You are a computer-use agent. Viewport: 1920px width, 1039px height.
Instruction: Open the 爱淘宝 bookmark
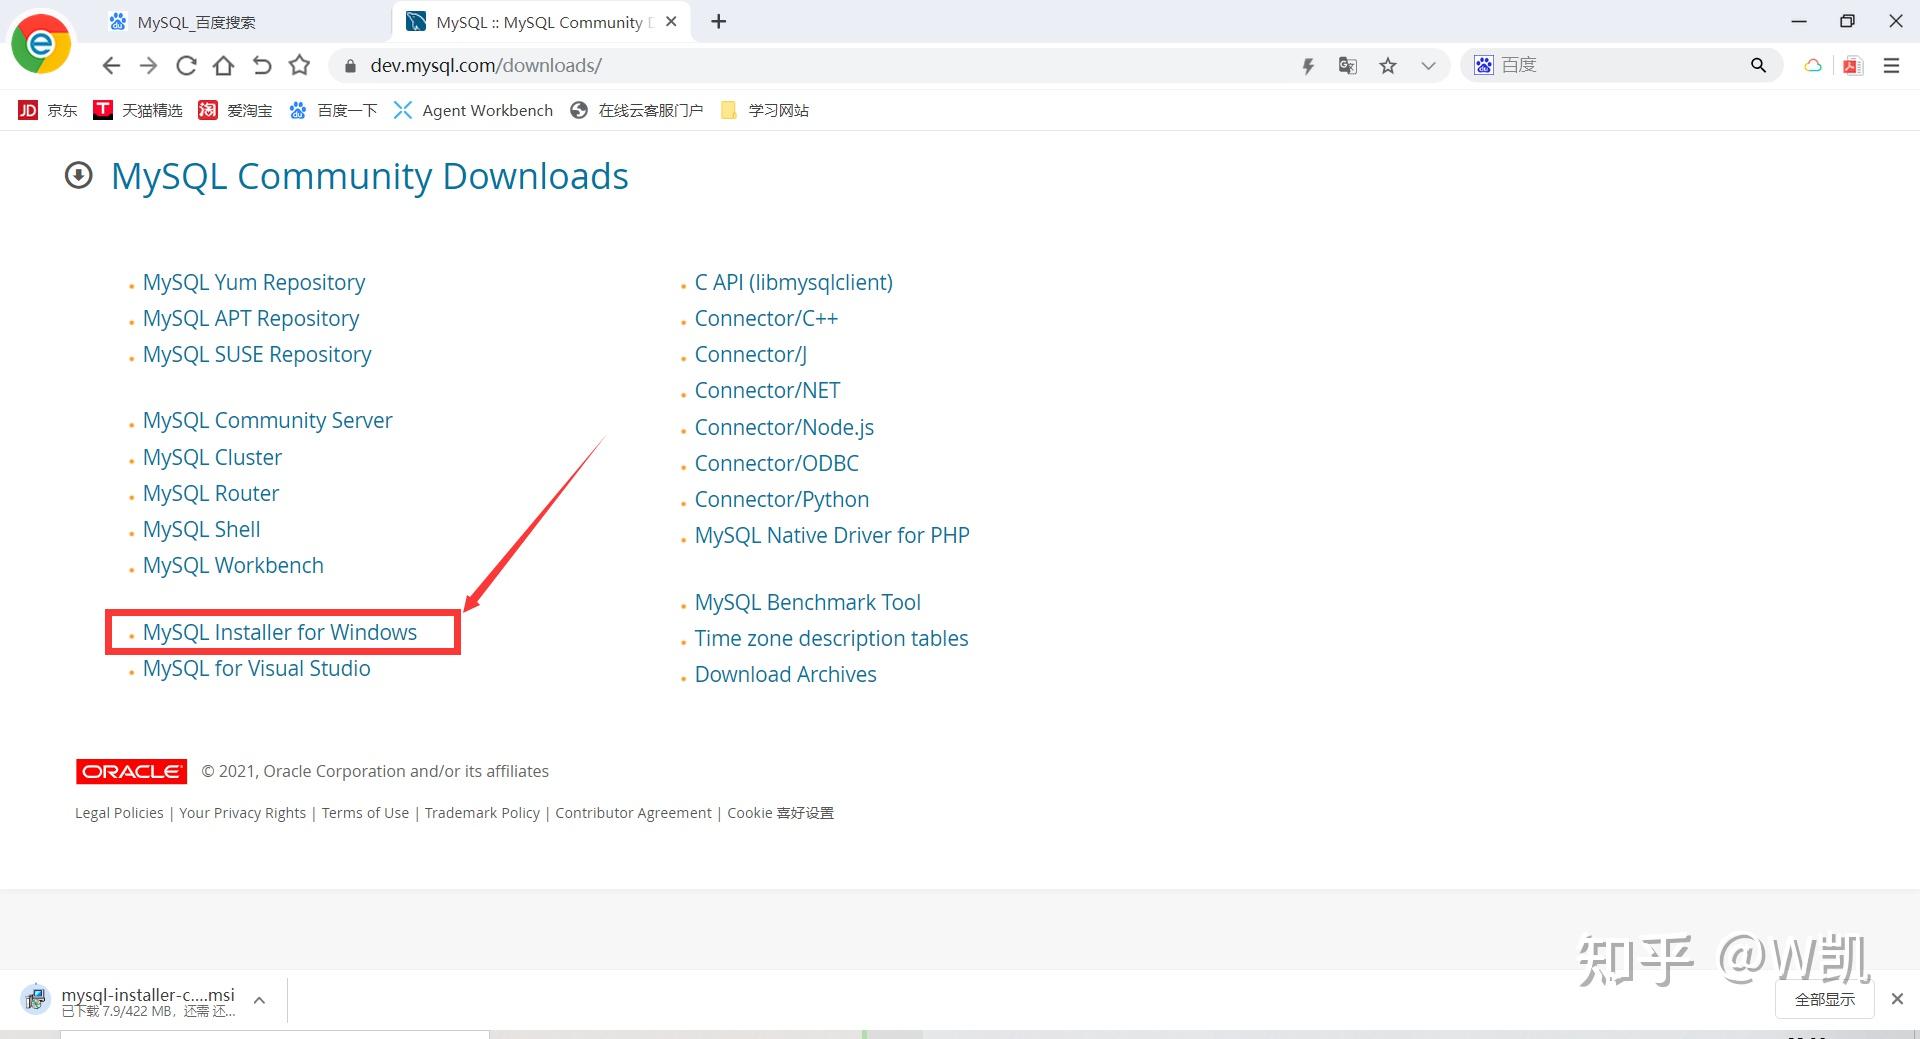click(235, 110)
